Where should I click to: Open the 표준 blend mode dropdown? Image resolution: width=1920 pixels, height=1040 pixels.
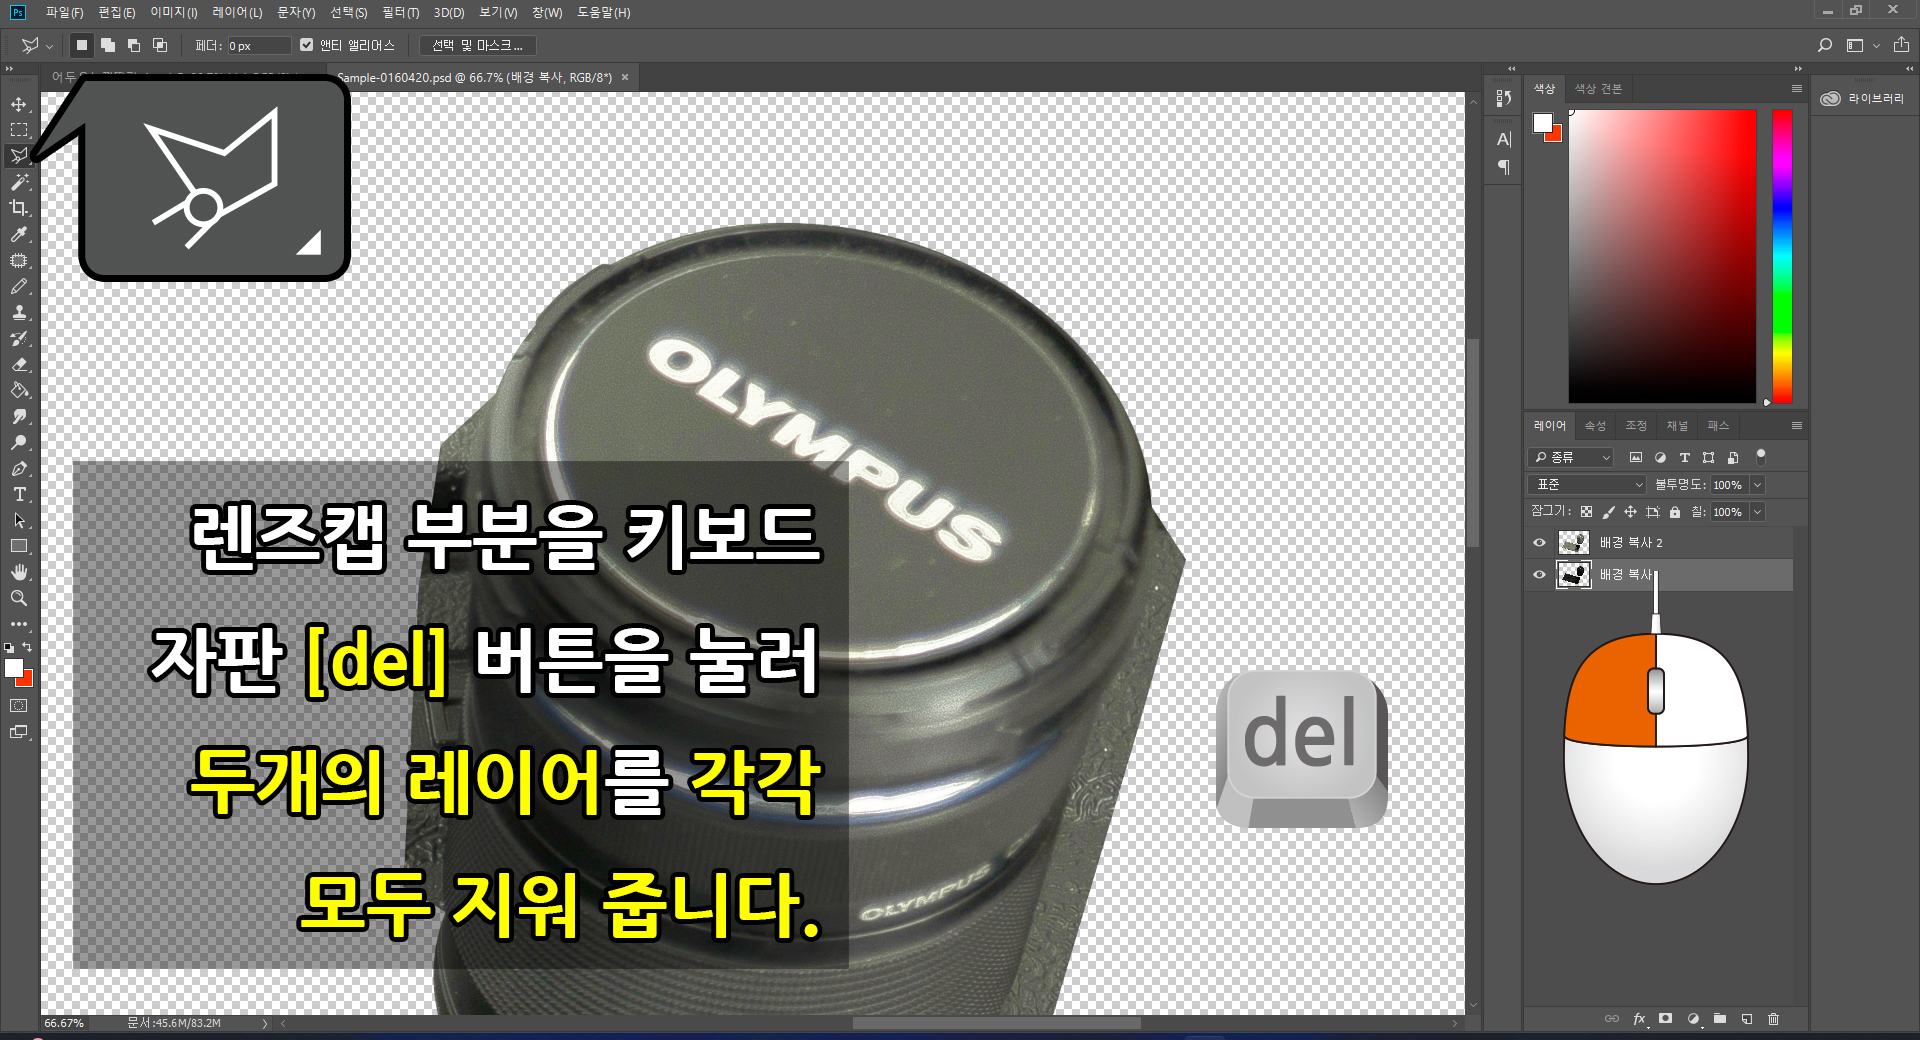pos(1587,484)
